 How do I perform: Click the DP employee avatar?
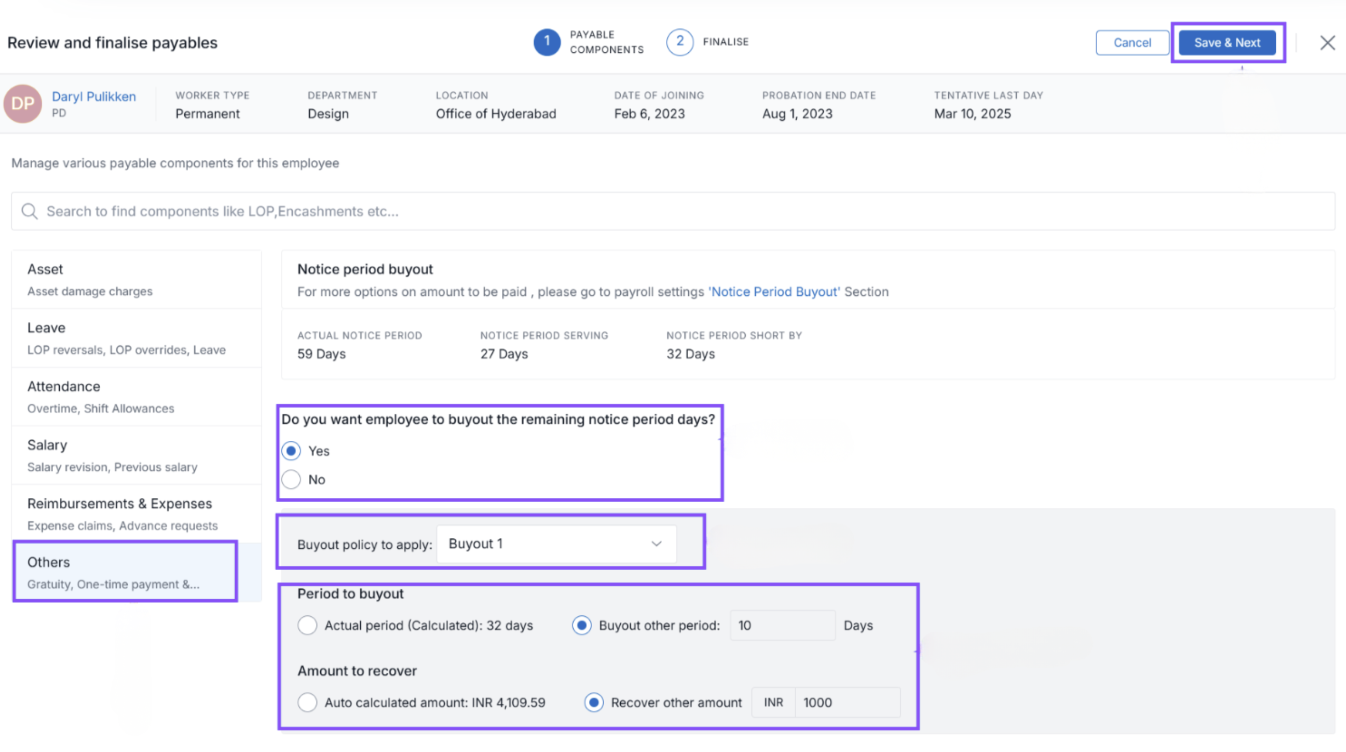22,104
